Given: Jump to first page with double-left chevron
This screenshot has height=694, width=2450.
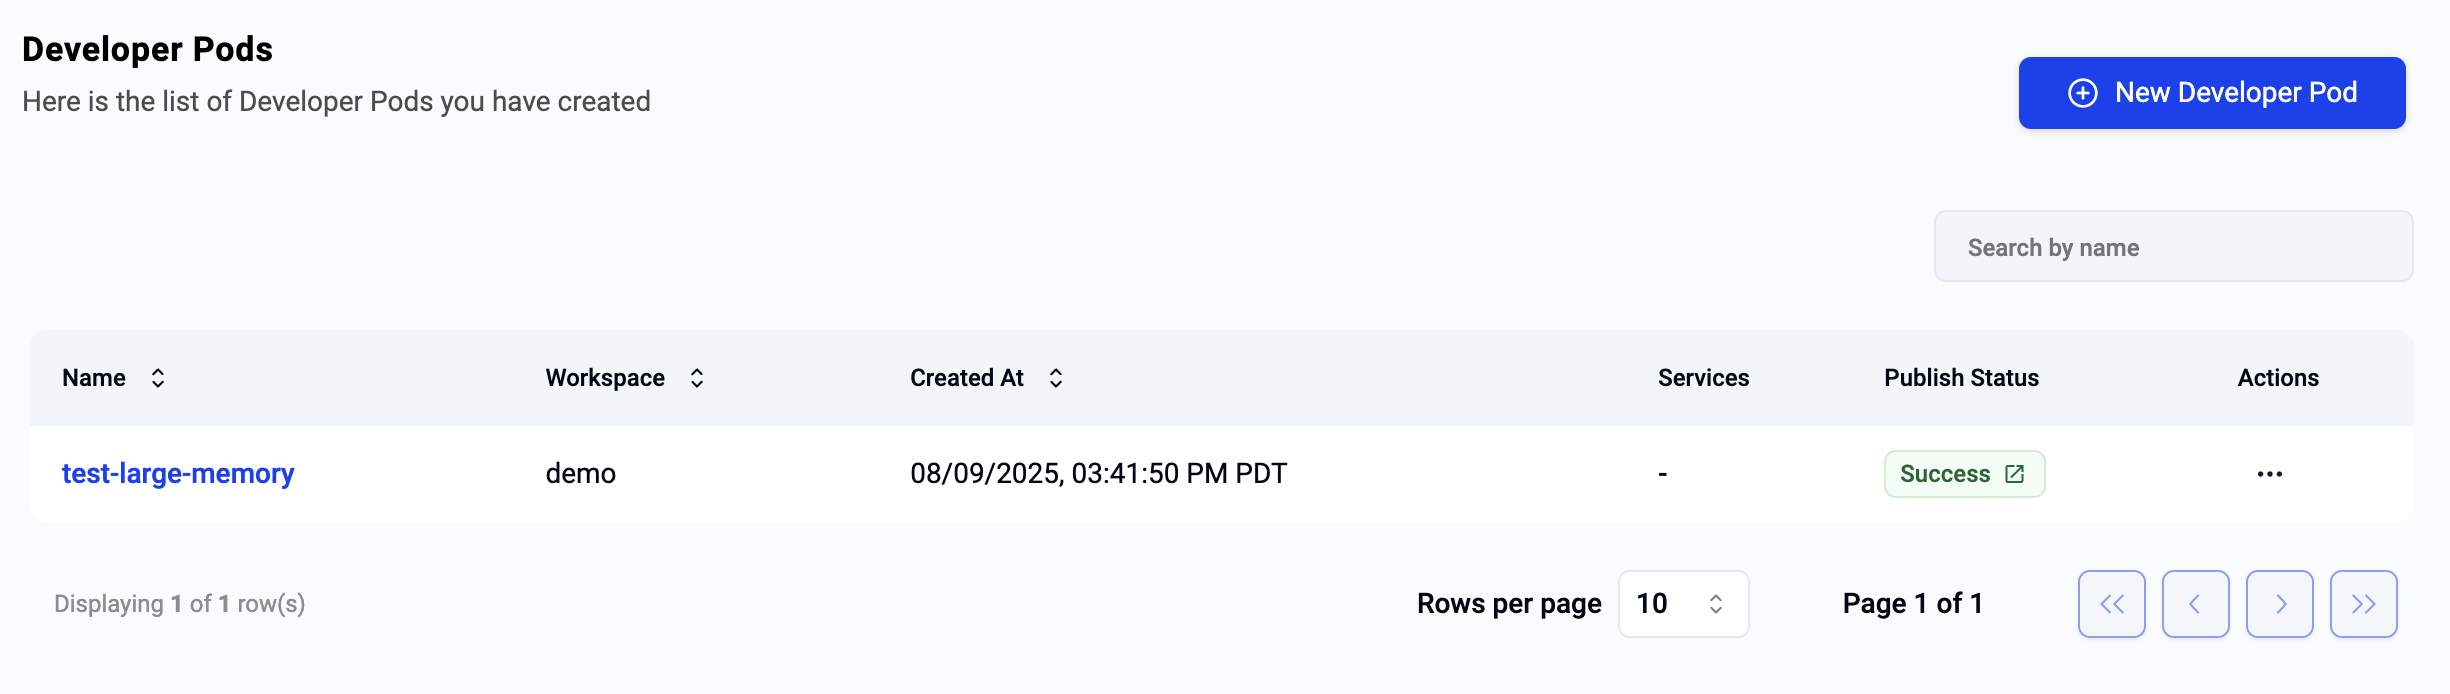Looking at the screenshot, I should (x=2111, y=604).
